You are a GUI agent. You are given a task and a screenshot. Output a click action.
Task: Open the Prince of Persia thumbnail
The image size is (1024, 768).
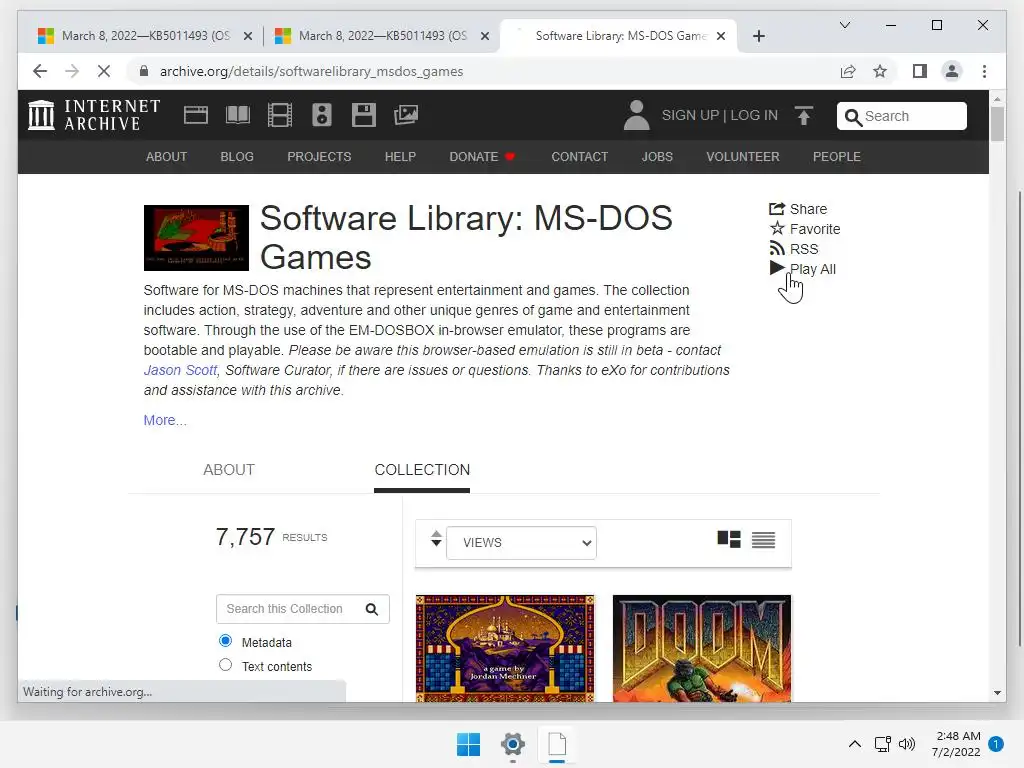(505, 648)
